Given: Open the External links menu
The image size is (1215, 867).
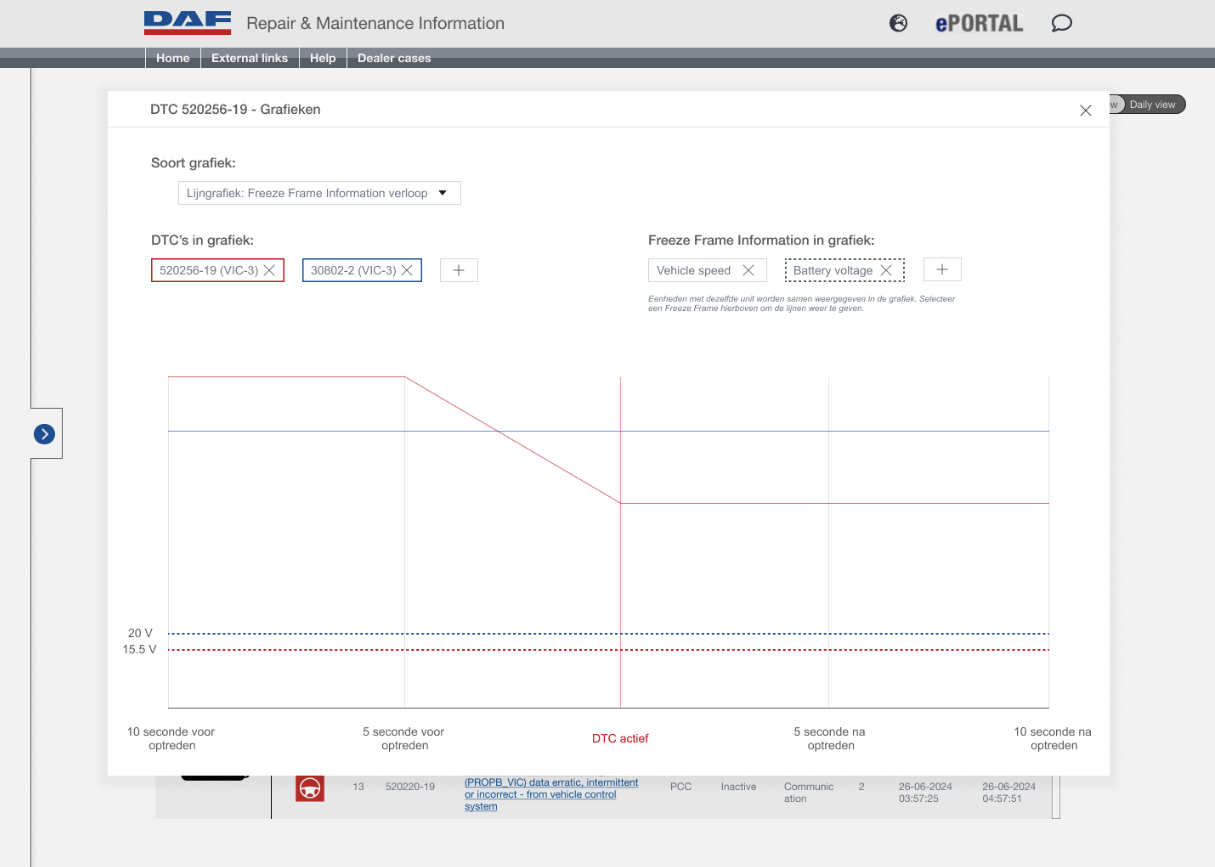Looking at the screenshot, I should point(249,58).
